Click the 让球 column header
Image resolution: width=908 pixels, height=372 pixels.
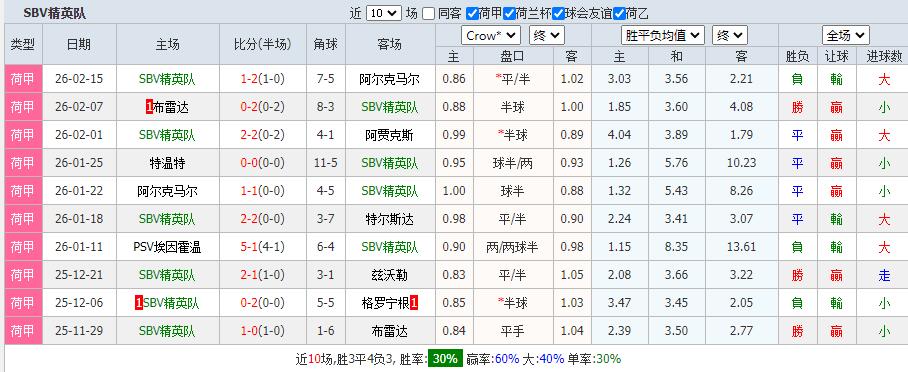836,56
